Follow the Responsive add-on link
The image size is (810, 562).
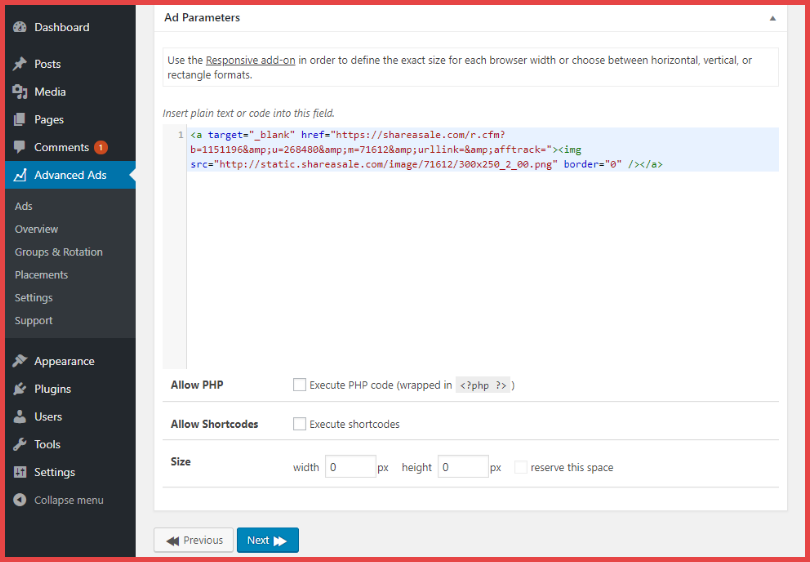pos(251,60)
